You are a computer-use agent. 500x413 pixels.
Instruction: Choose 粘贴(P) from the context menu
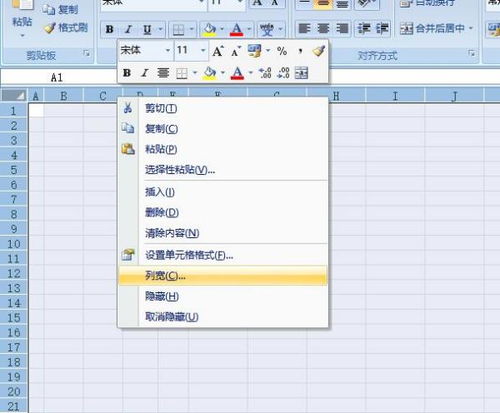coord(223,149)
